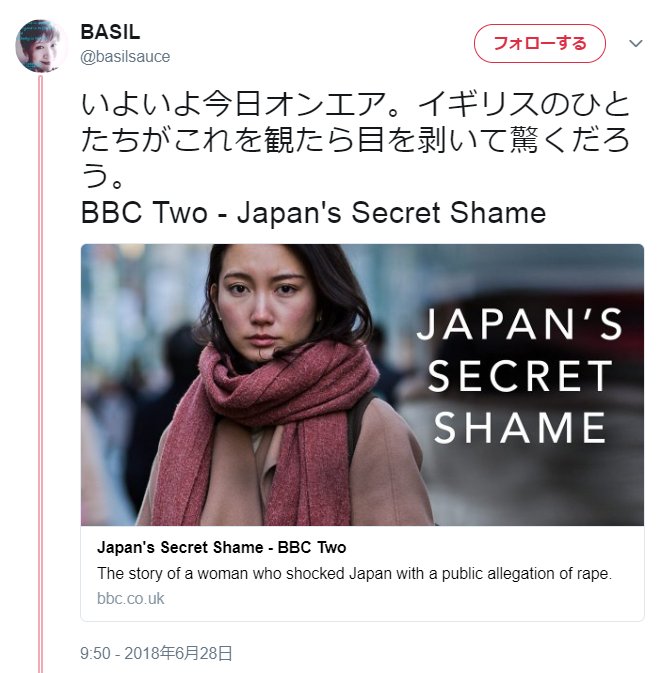Click the card description about public allegation
This screenshot has height=673, width=659.
click(x=354, y=573)
